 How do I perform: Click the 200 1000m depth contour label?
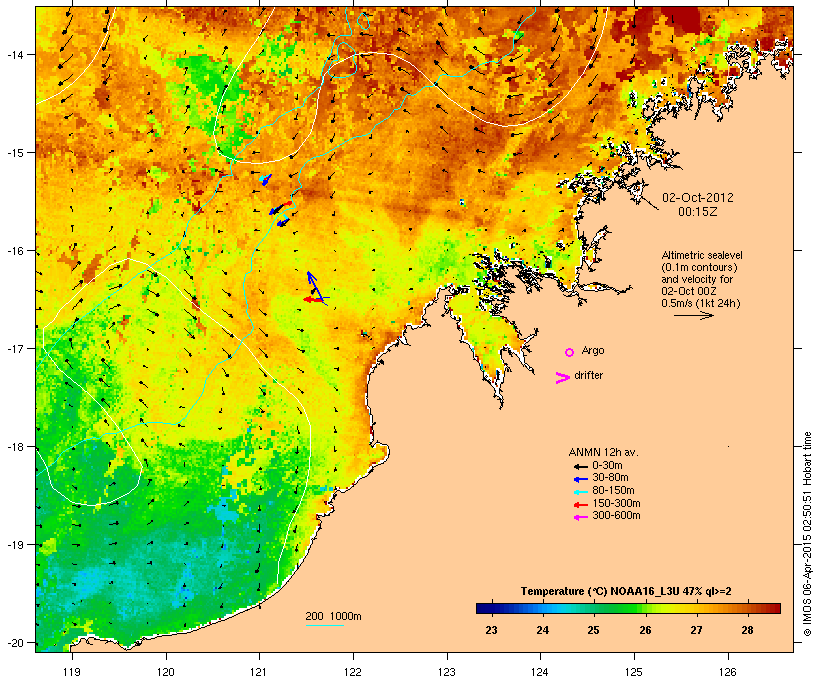point(333,616)
